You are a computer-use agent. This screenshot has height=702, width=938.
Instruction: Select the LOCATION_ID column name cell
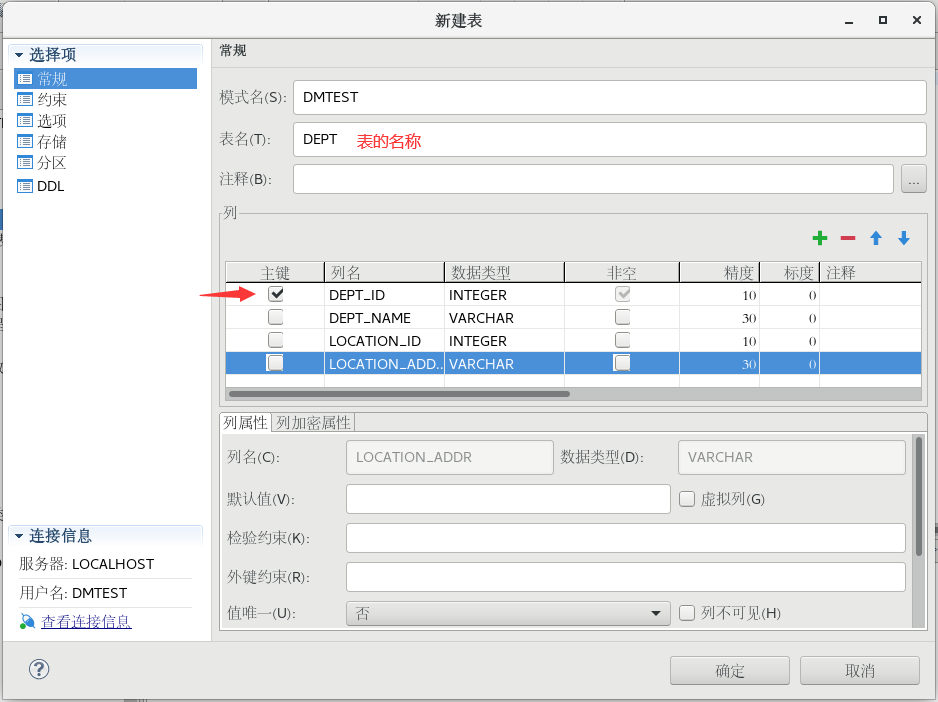(384, 341)
